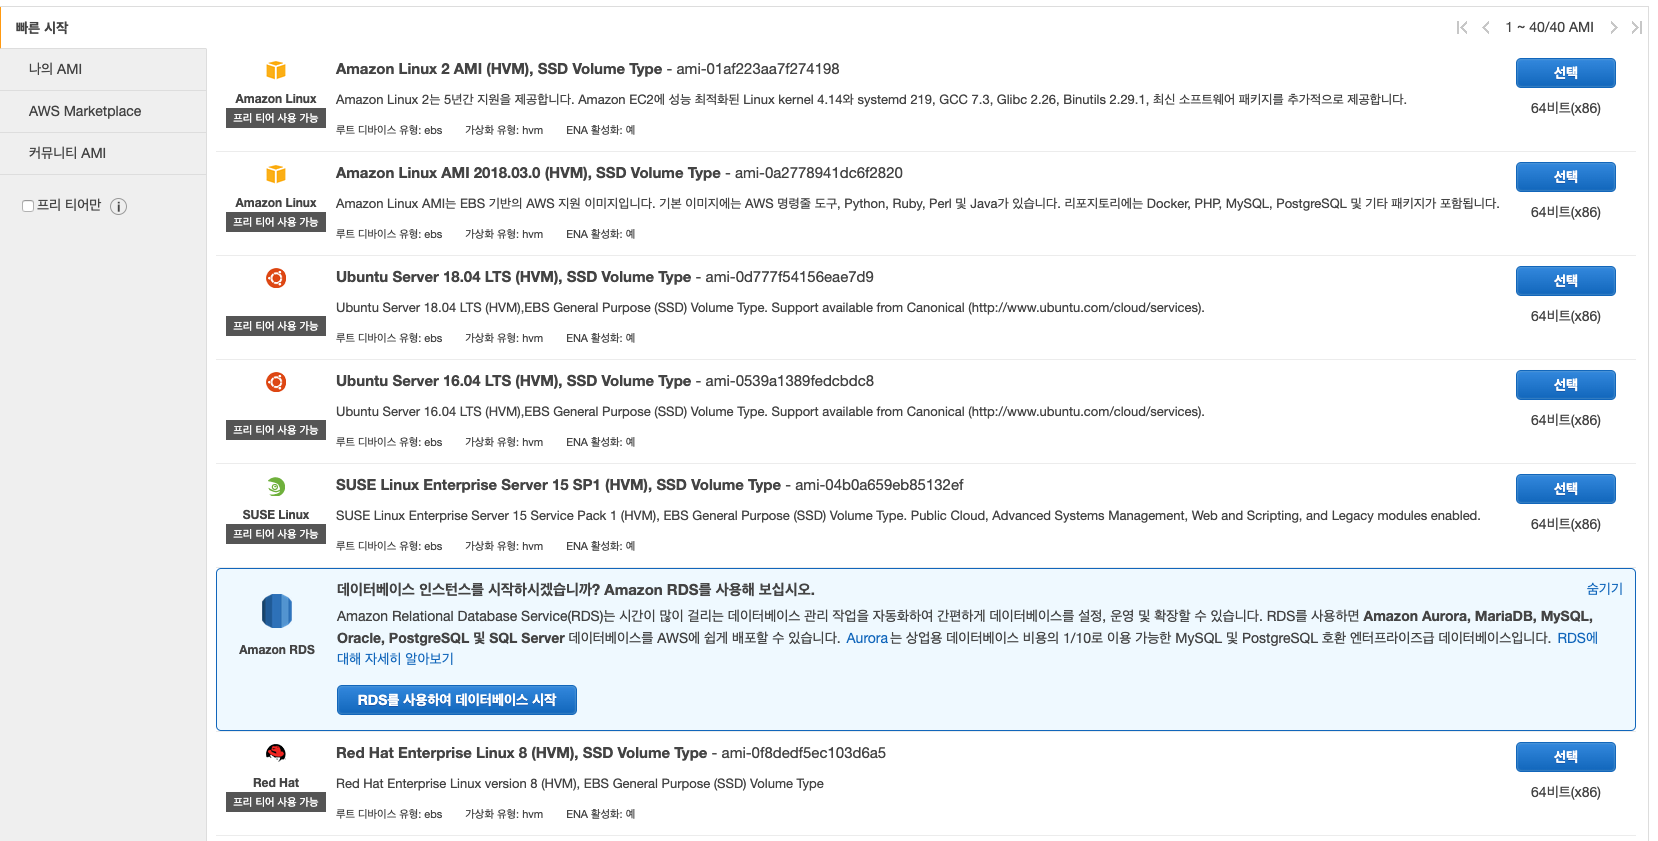Click Red Hat version 8 description text
1658x841 pixels.
coord(580,784)
